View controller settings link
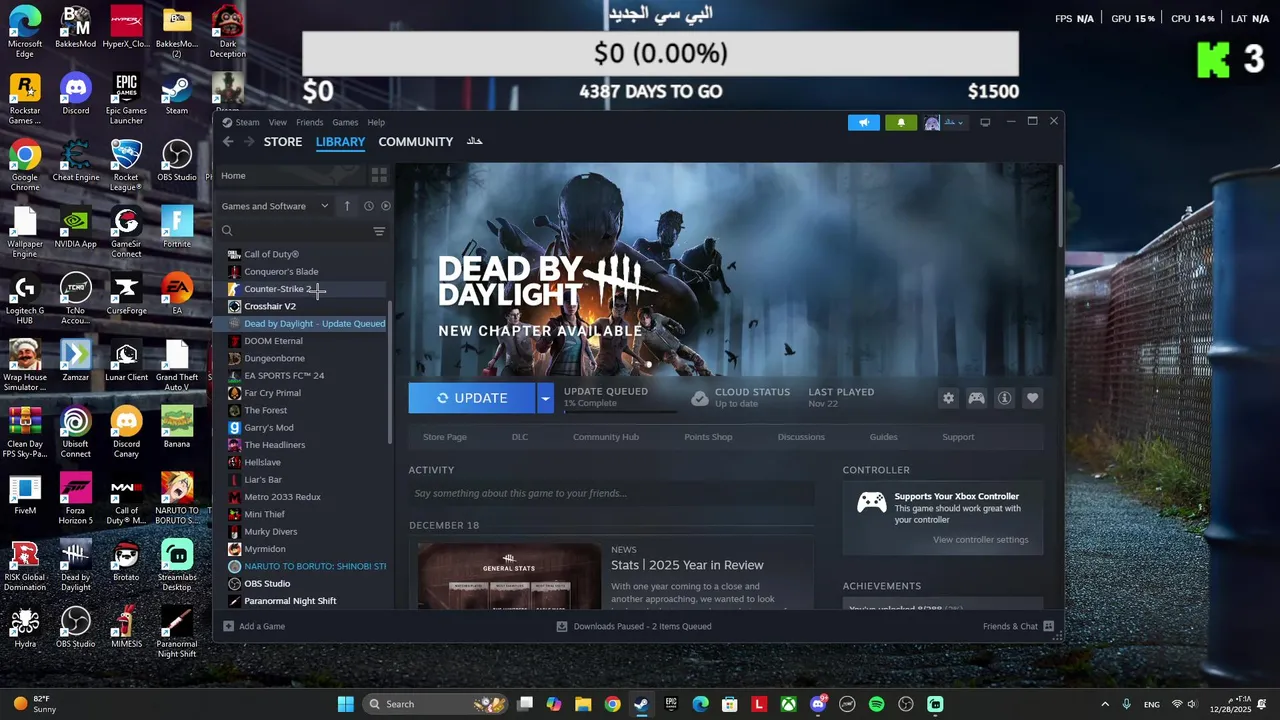 [x=980, y=540]
